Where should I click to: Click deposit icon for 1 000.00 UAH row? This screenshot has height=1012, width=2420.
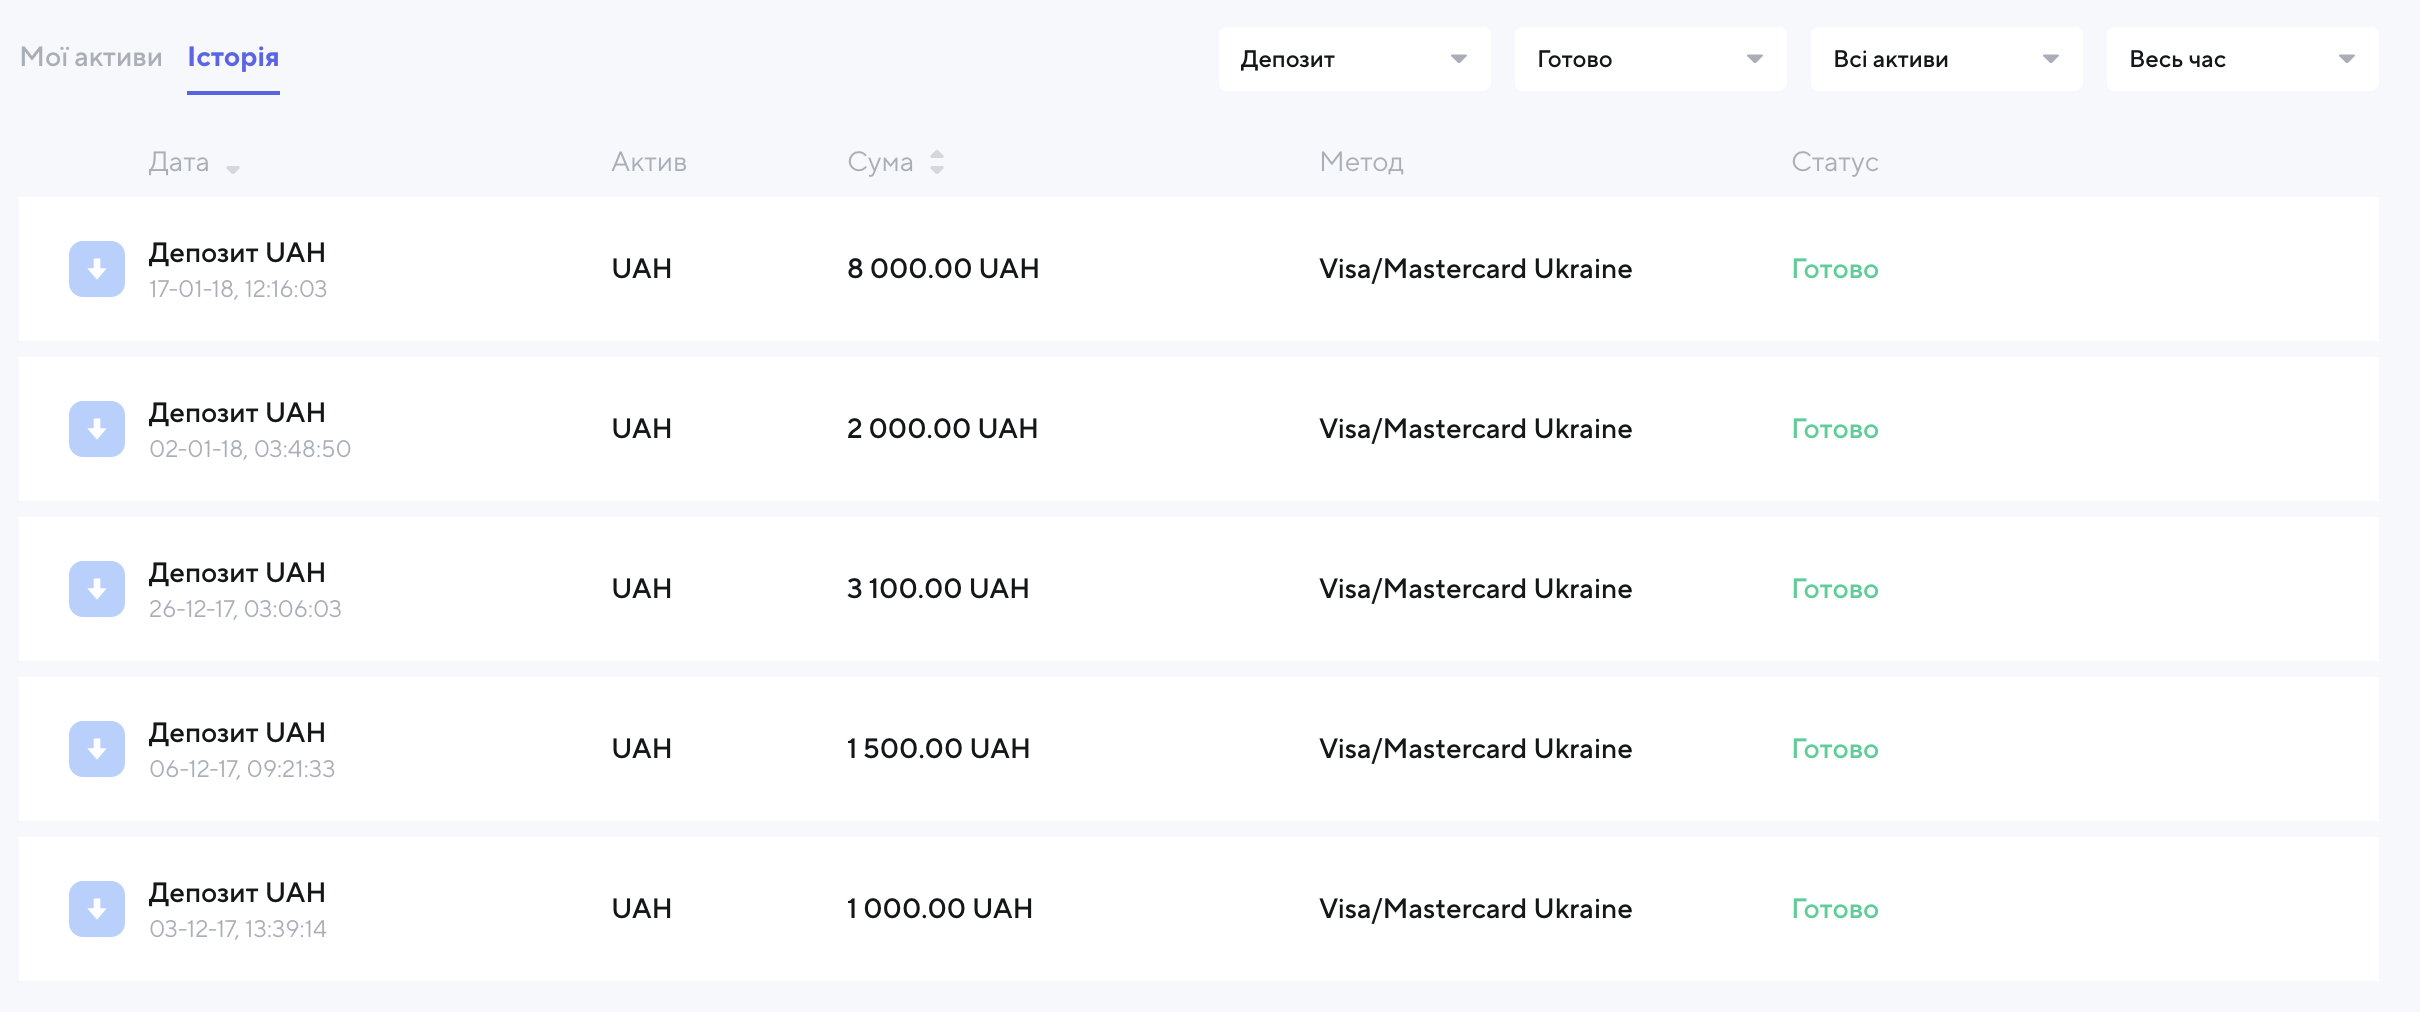tap(97, 909)
